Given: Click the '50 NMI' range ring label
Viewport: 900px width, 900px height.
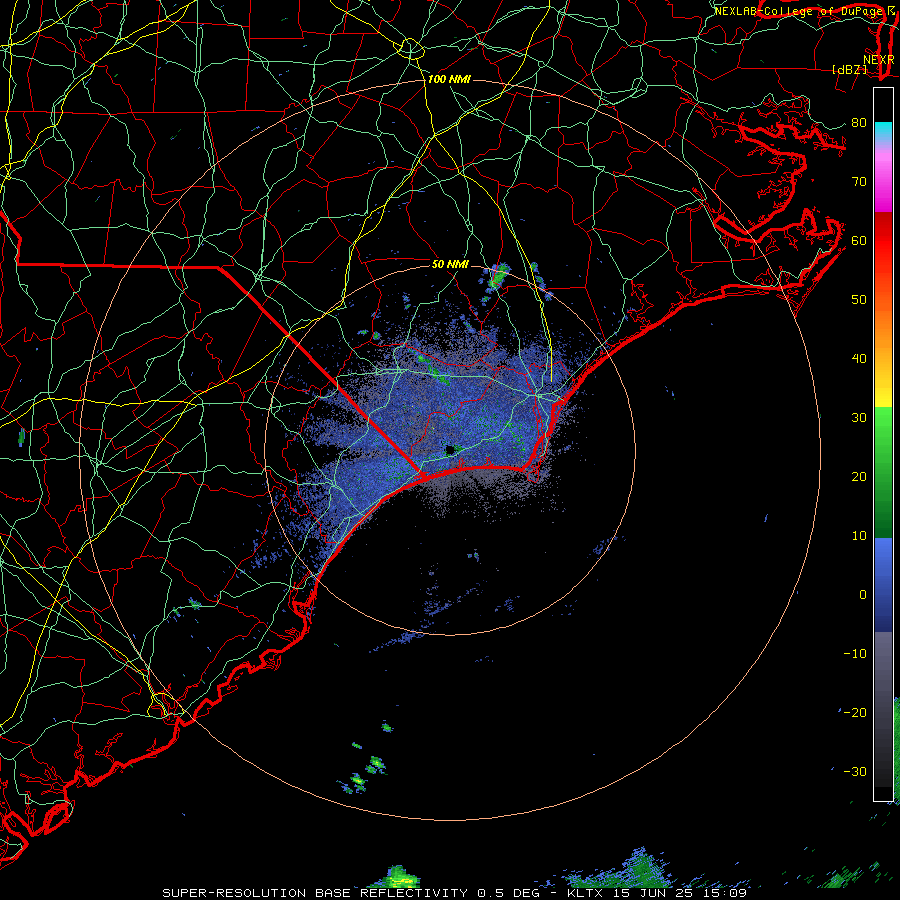Looking at the screenshot, I should click(450, 265).
